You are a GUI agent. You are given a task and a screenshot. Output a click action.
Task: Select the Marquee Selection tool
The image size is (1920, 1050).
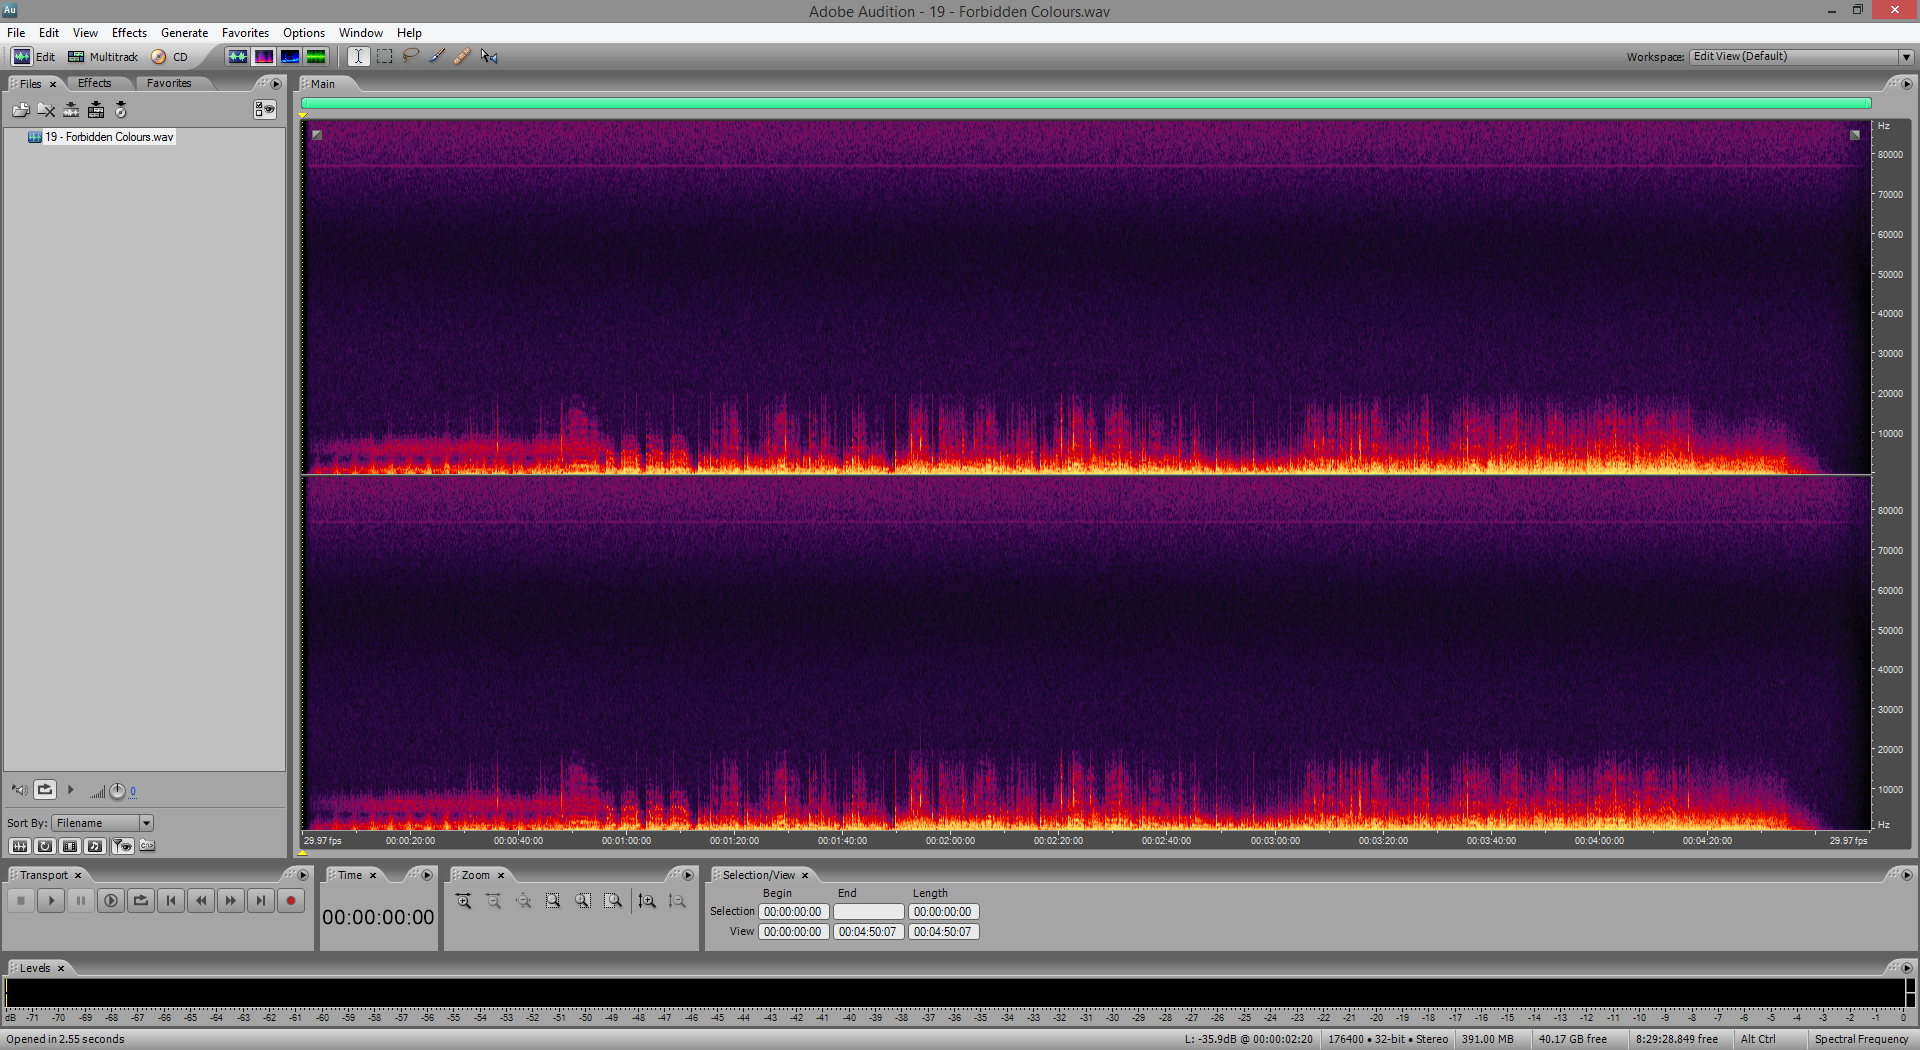click(385, 56)
